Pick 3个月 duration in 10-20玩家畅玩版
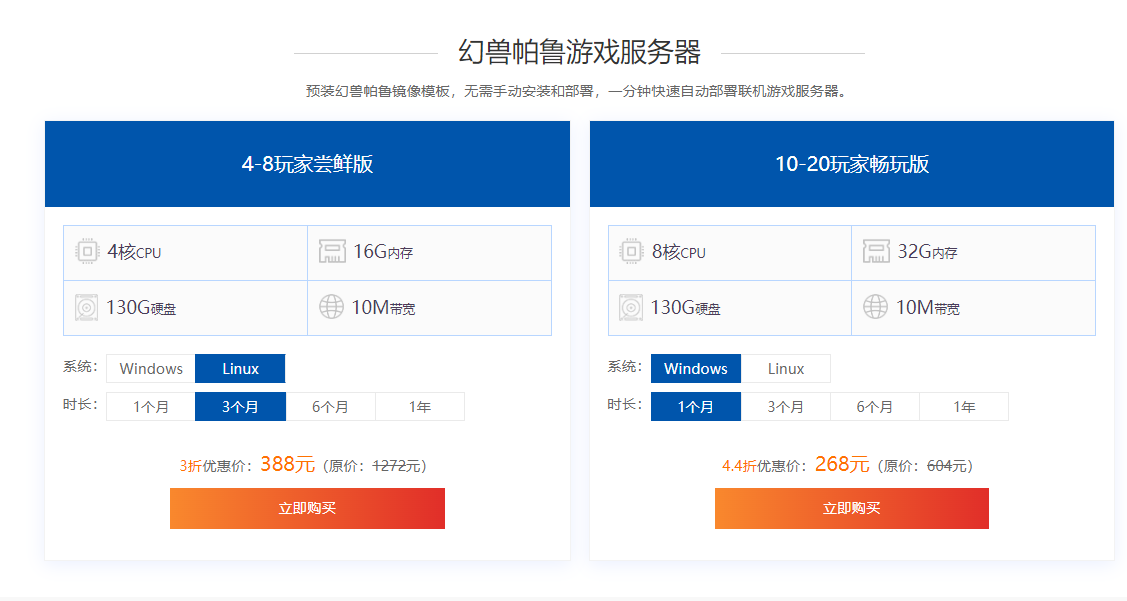Screen dimensions: 1127x601 point(785,407)
